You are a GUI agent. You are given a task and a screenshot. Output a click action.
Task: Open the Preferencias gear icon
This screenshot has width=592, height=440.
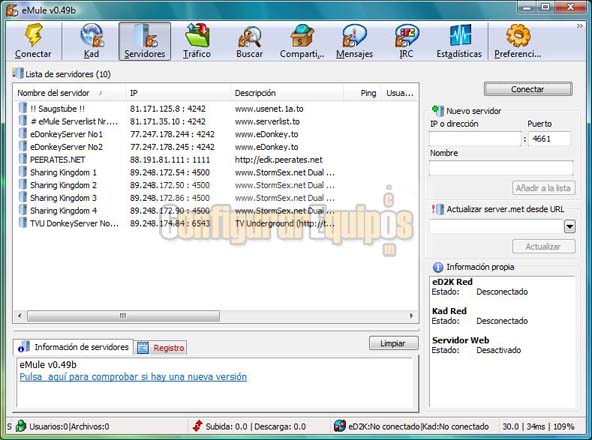pos(518,36)
